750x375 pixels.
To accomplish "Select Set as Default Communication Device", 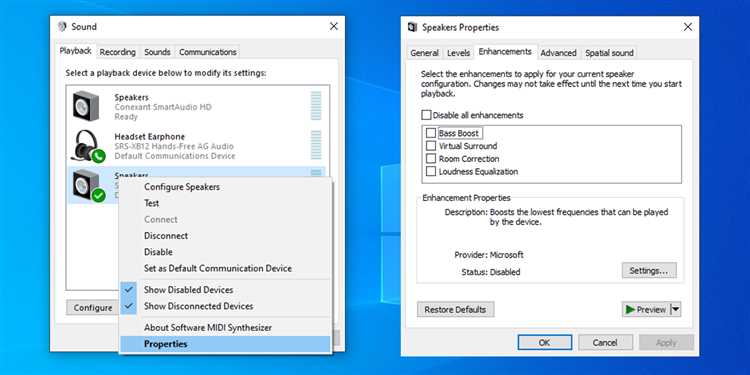I will [225, 268].
